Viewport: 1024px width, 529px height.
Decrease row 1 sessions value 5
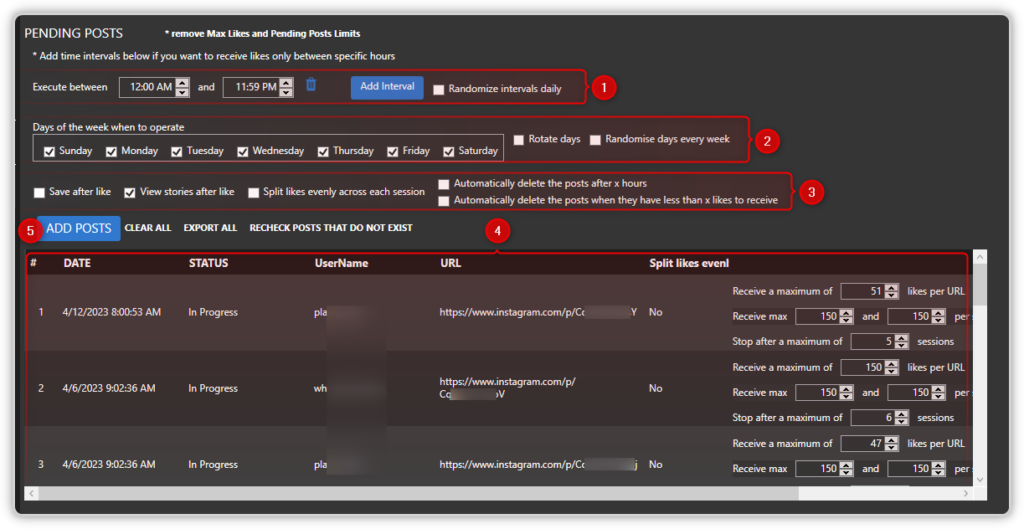(902, 345)
